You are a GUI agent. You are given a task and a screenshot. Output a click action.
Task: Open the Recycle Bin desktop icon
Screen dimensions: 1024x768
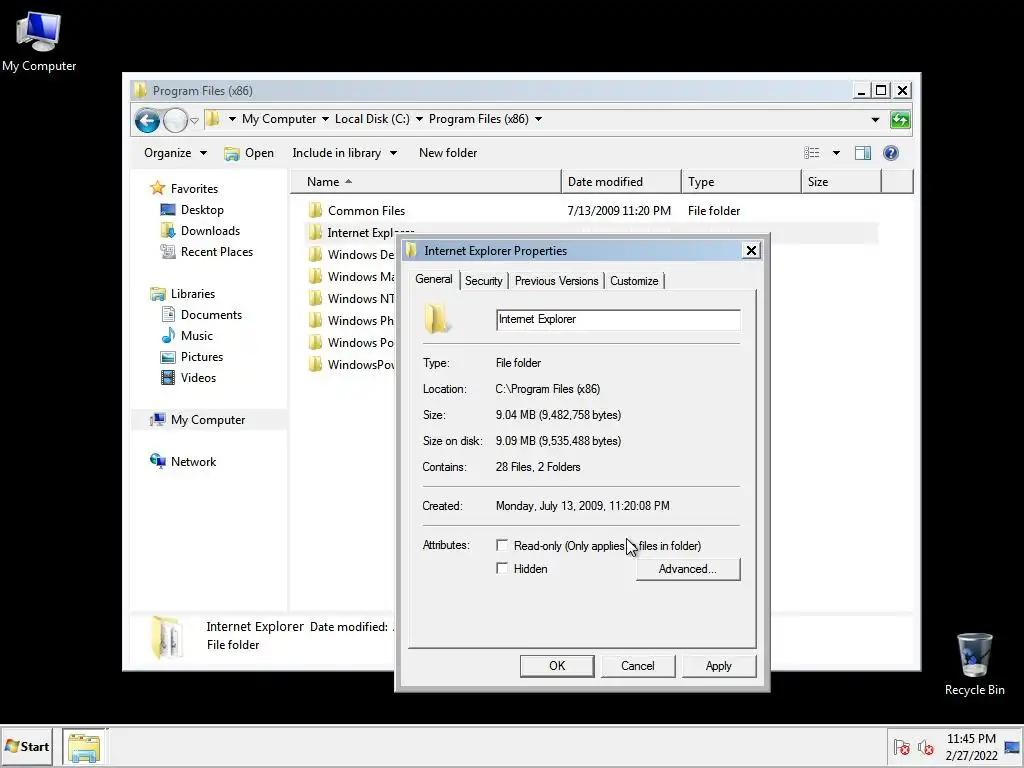tap(974, 664)
